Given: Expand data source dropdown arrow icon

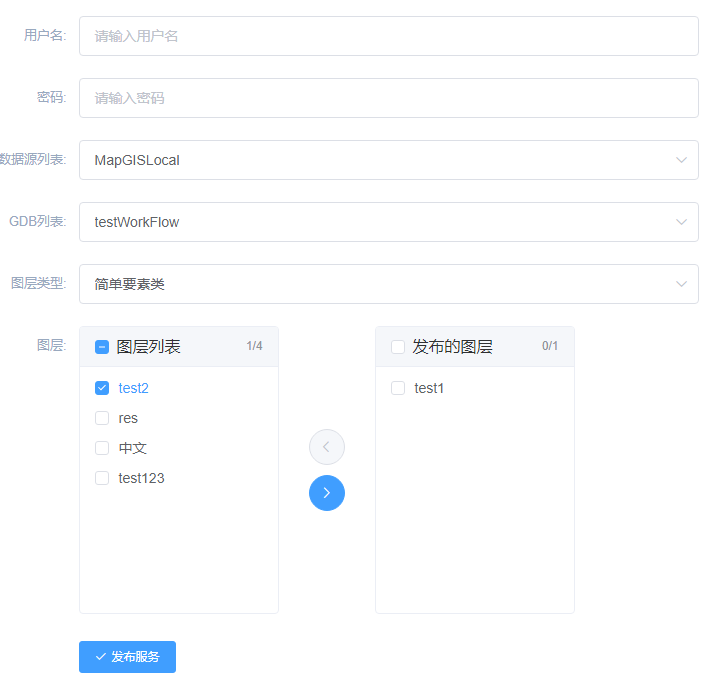Looking at the screenshot, I should coord(681,160).
